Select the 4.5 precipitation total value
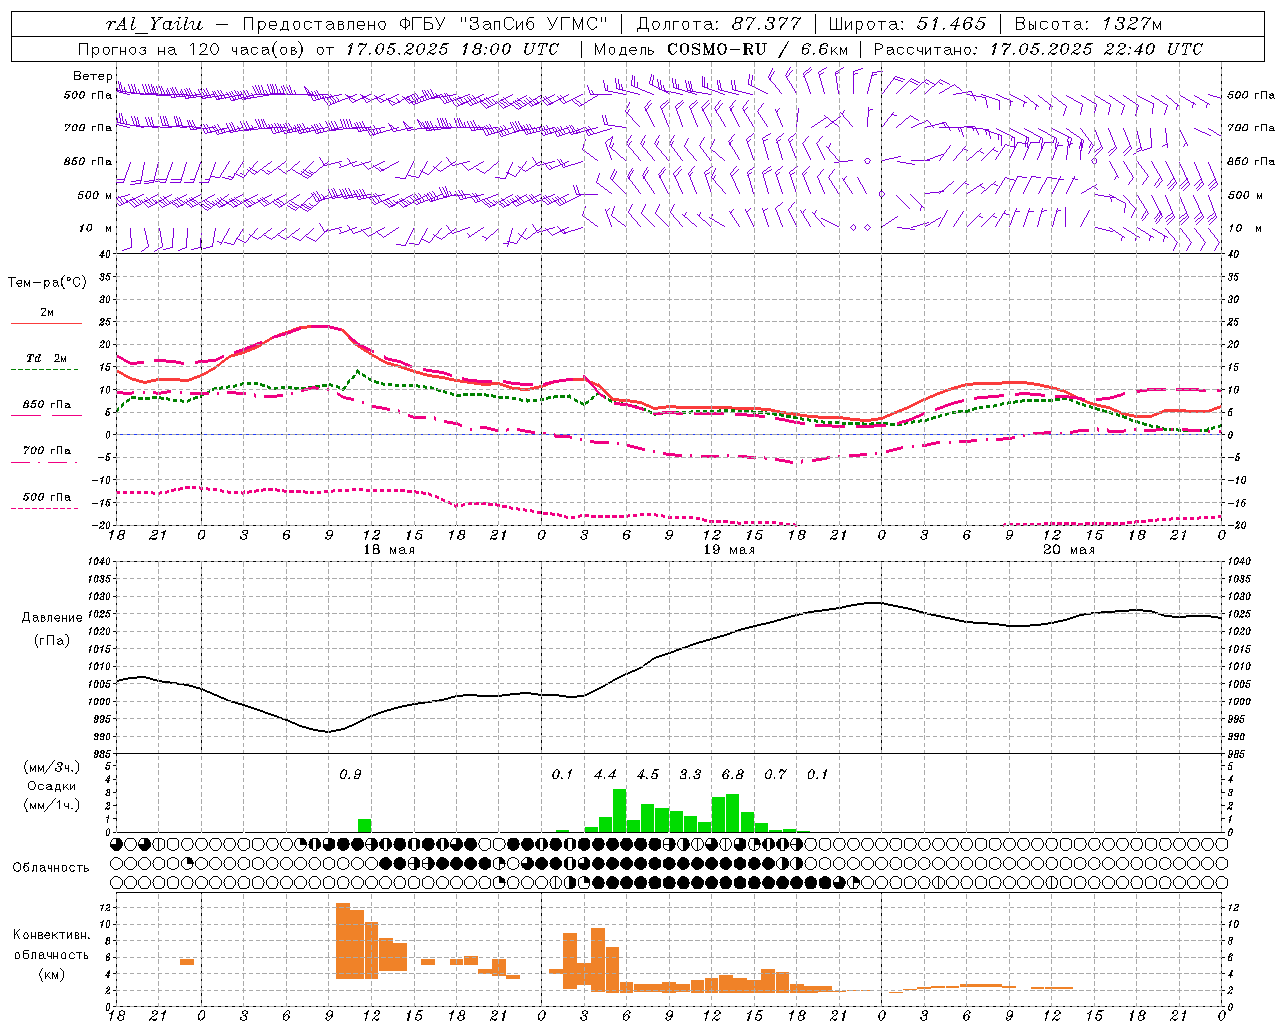 click(x=648, y=774)
